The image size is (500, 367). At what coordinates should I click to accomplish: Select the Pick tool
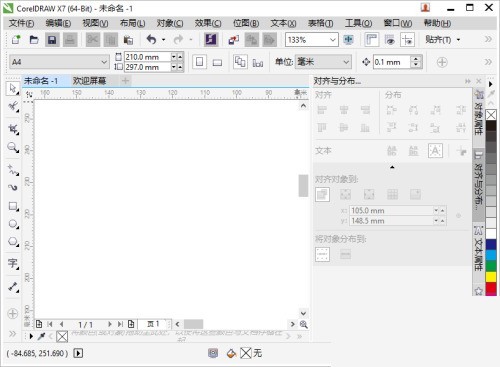tap(13, 89)
